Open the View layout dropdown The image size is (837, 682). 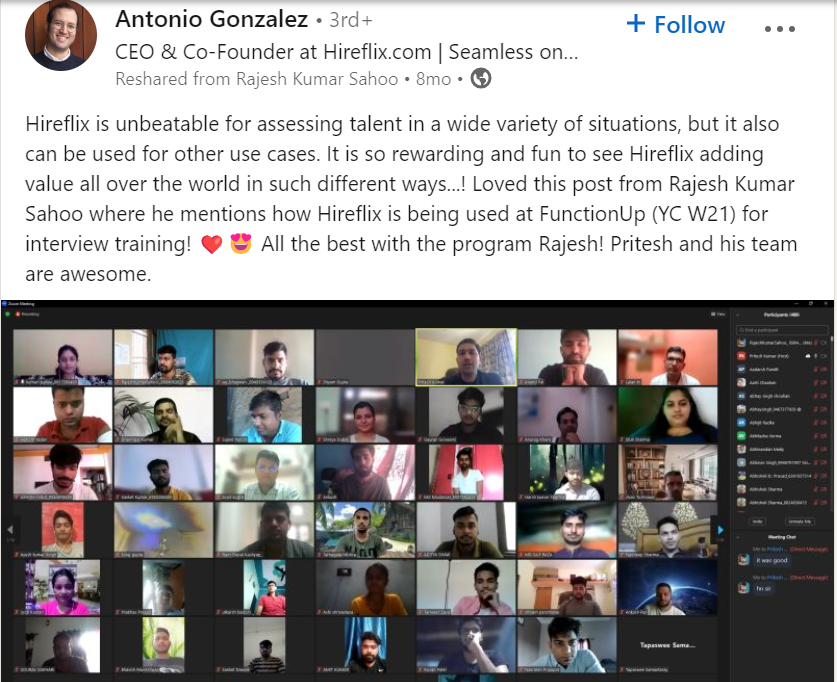(x=718, y=314)
